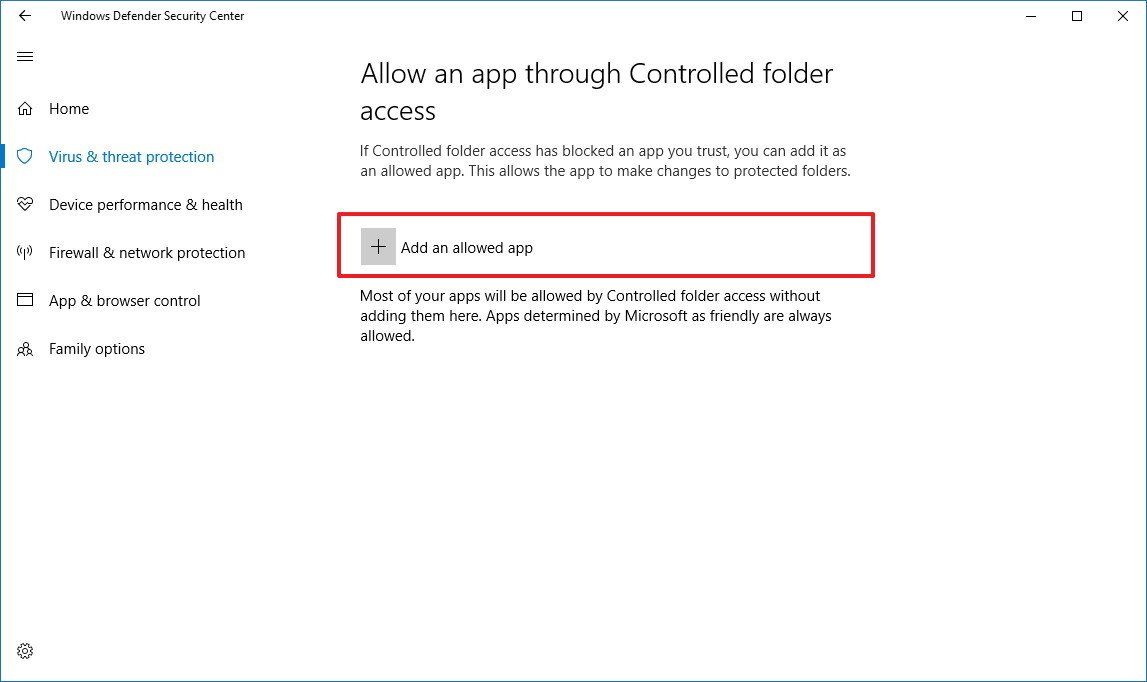
Task: Open Device performance & health label
Action: [x=146, y=205]
